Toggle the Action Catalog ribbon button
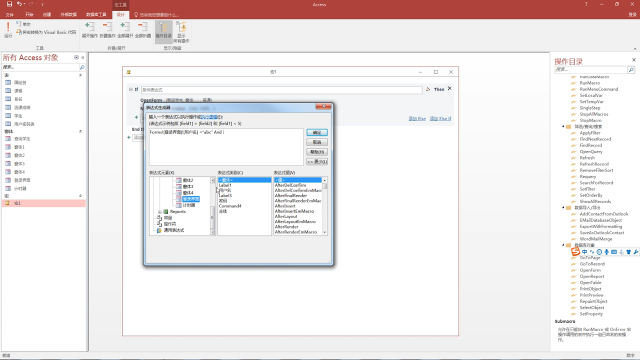Viewport: 640px width, 360px height. pyautogui.click(x=163, y=31)
